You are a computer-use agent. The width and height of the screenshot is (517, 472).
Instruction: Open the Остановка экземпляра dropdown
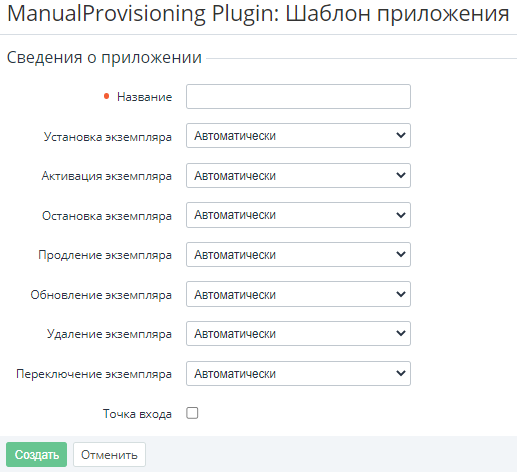click(298, 215)
